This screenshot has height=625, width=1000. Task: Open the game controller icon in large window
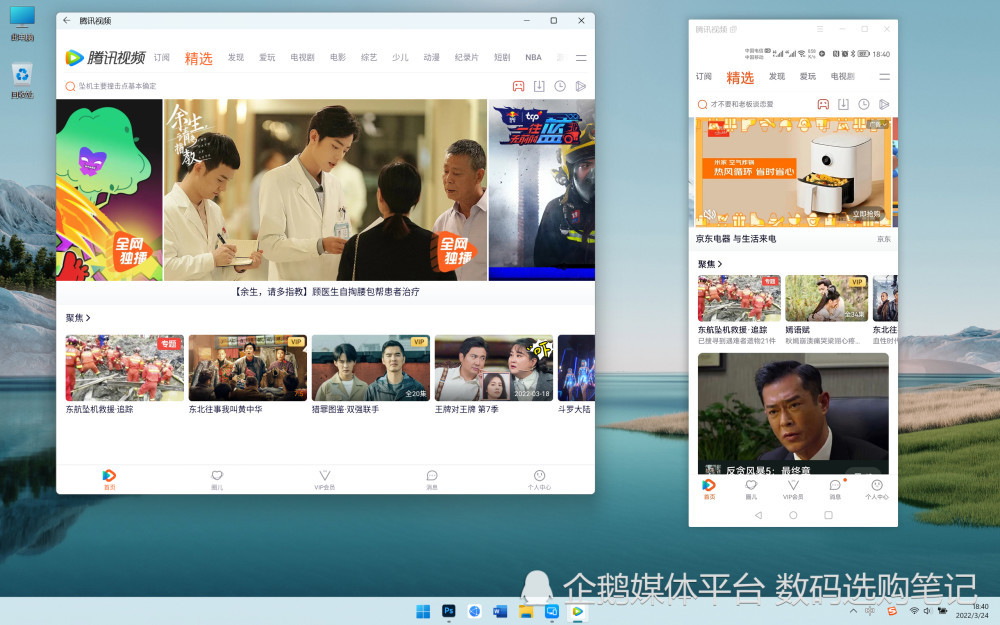click(519, 87)
